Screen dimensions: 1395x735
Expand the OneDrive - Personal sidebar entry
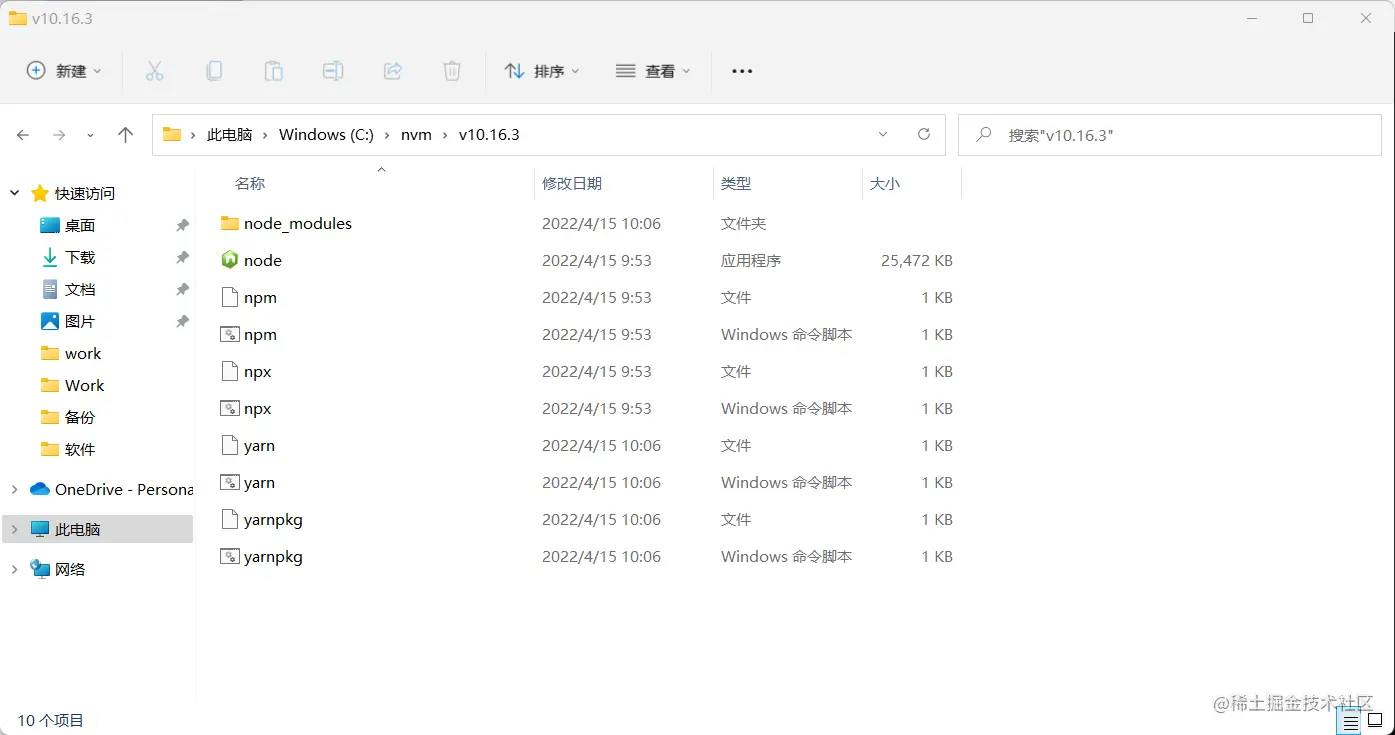point(14,489)
